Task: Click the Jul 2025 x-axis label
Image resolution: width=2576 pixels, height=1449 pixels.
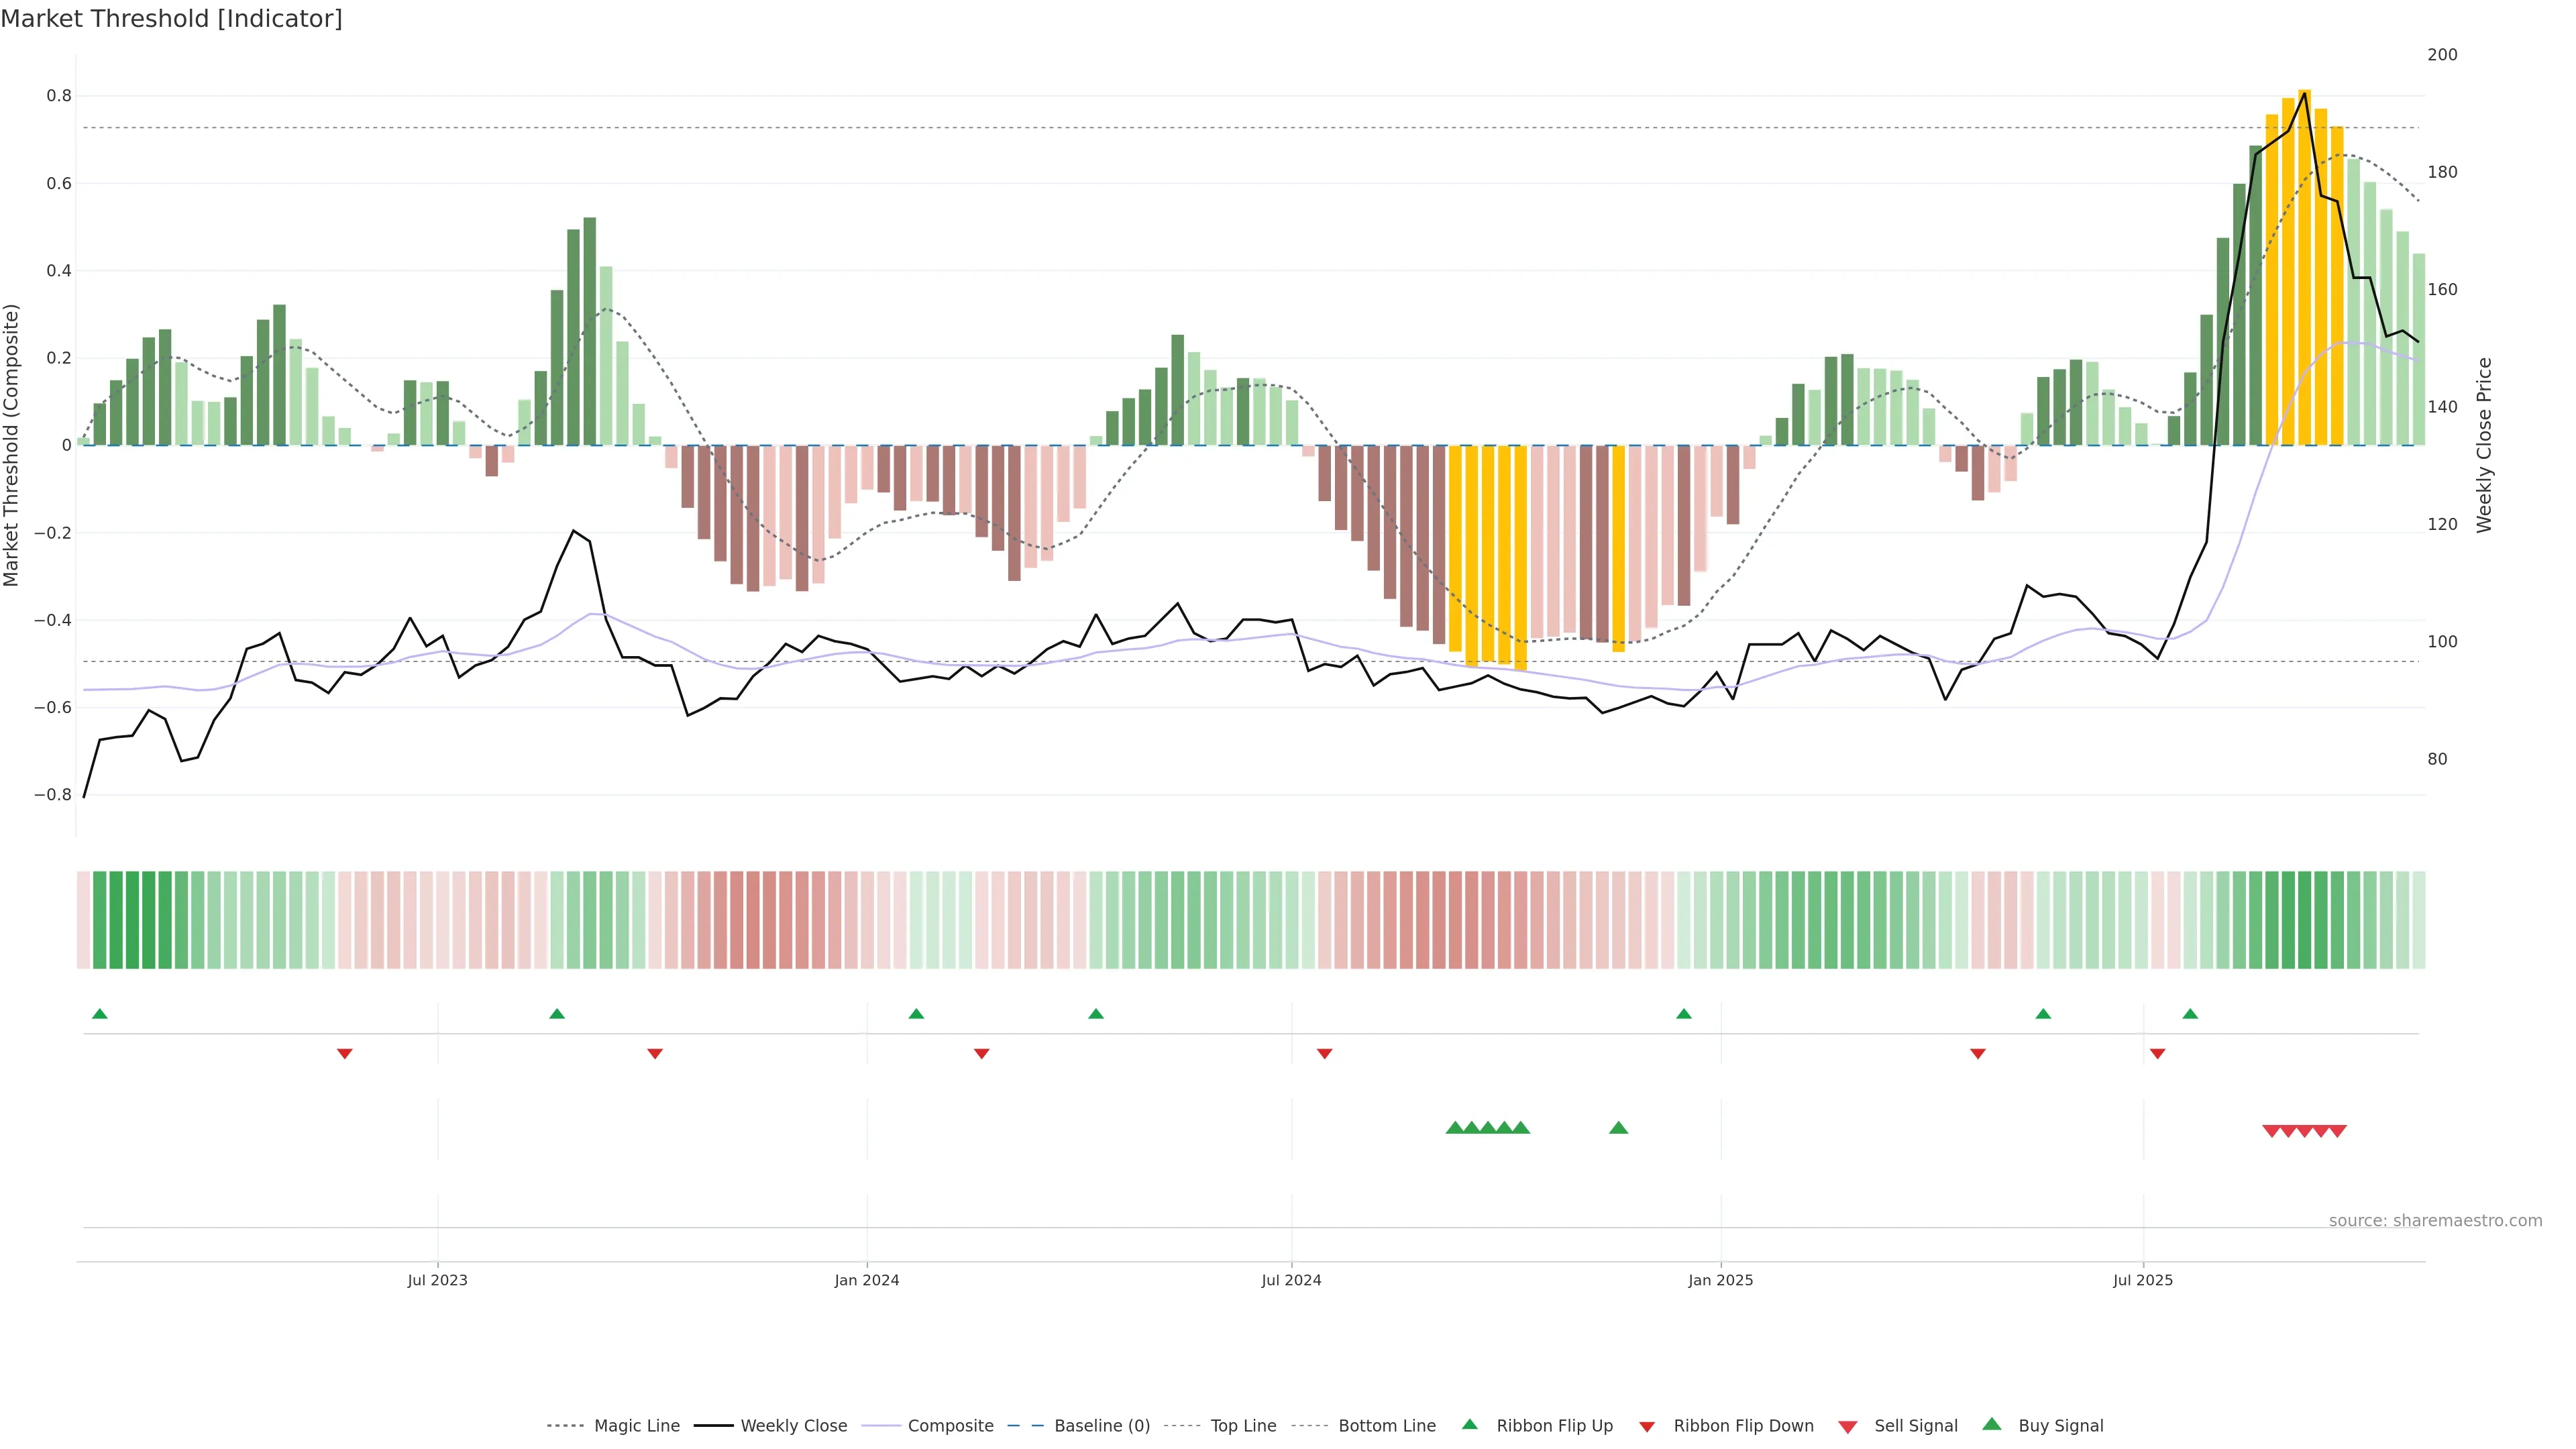Action: 2142,1280
